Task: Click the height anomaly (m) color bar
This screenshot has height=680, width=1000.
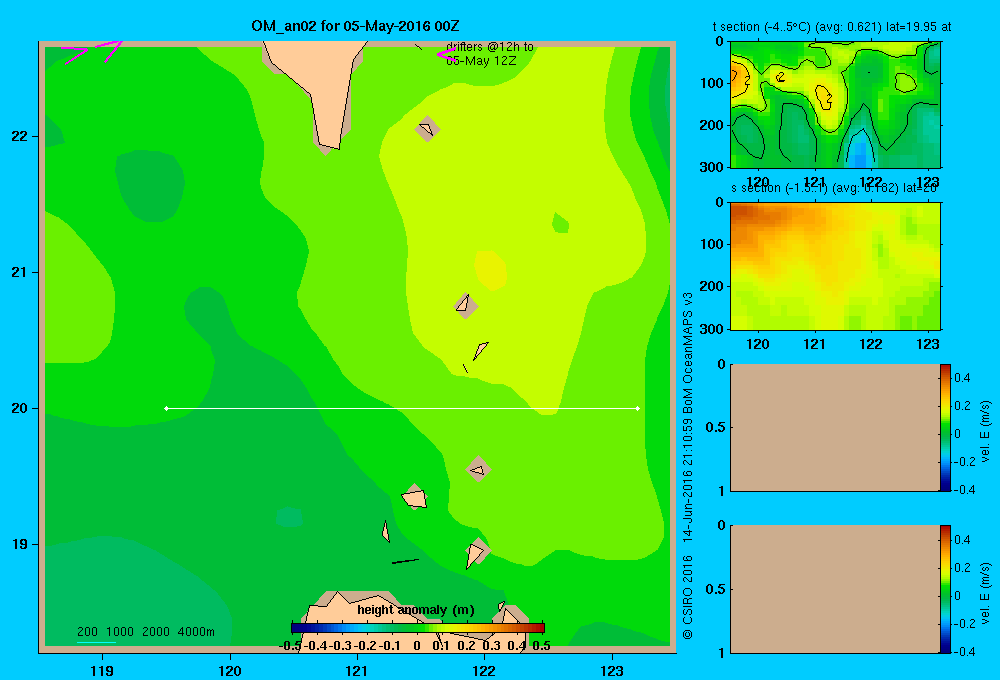Action: click(418, 628)
